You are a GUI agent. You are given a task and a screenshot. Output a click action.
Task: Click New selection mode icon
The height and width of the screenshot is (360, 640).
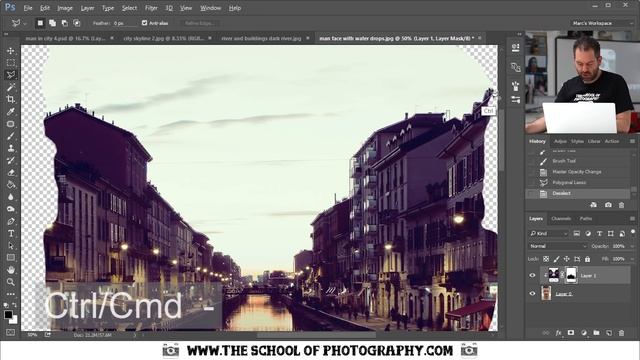pos(40,23)
